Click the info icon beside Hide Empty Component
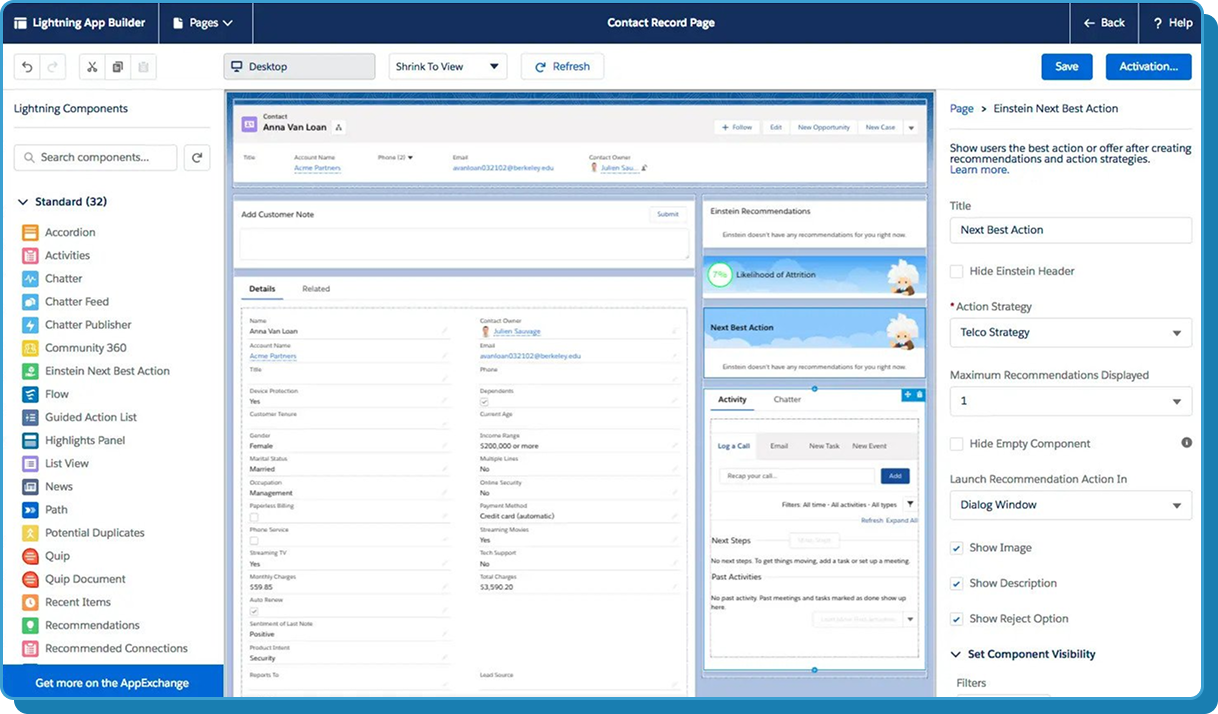 pyautogui.click(x=1186, y=443)
